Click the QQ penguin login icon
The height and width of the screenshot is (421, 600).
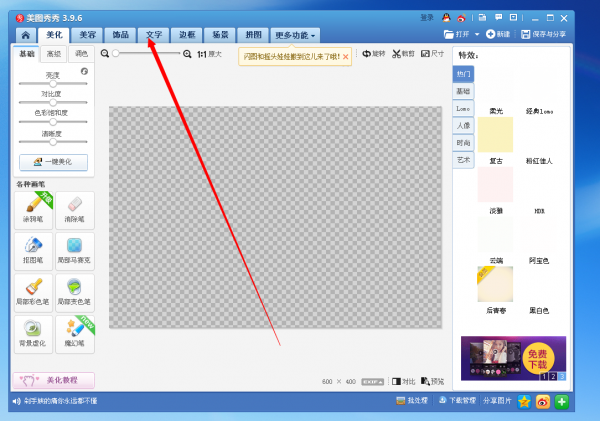tap(446, 18)
